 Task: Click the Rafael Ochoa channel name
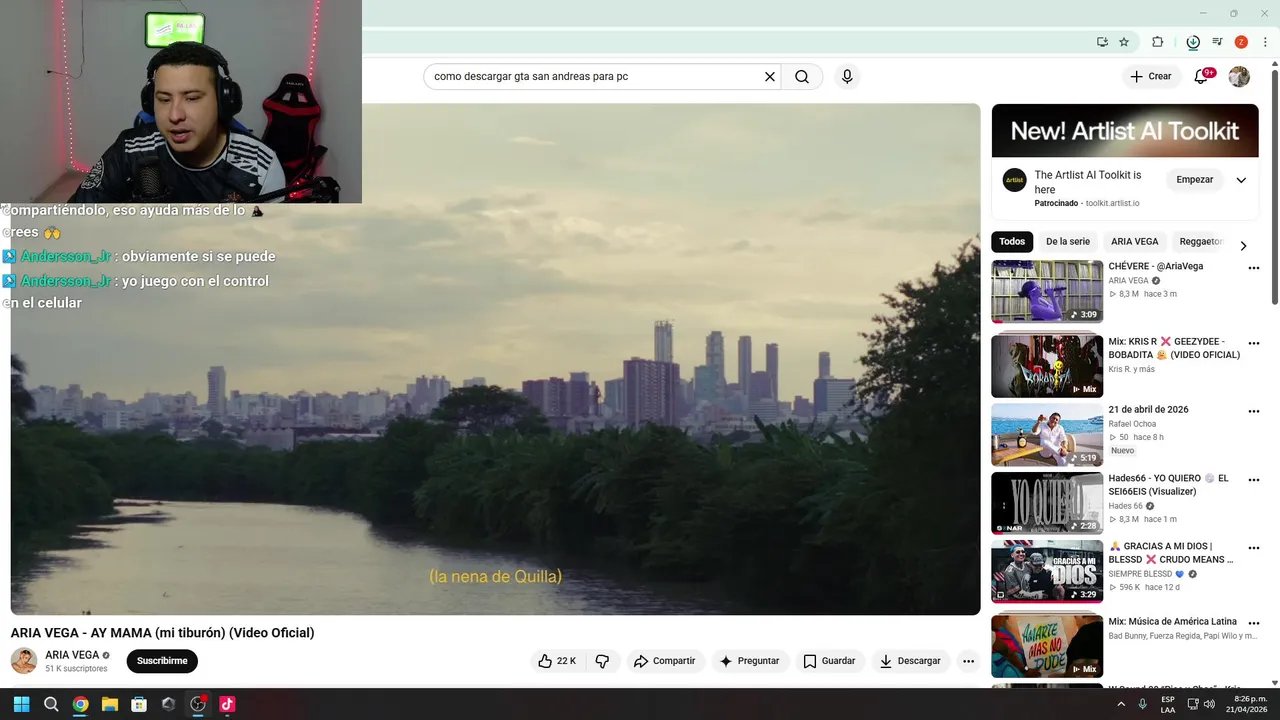pyautogui.click(x=1132, y=424)
